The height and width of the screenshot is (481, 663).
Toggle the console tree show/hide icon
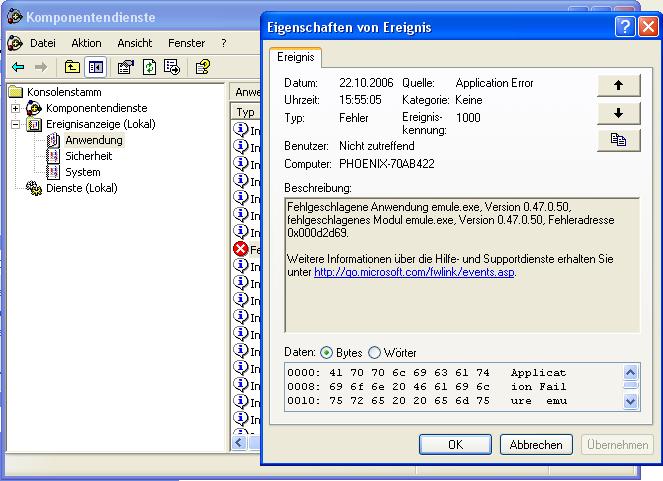(x=96, y=67)
